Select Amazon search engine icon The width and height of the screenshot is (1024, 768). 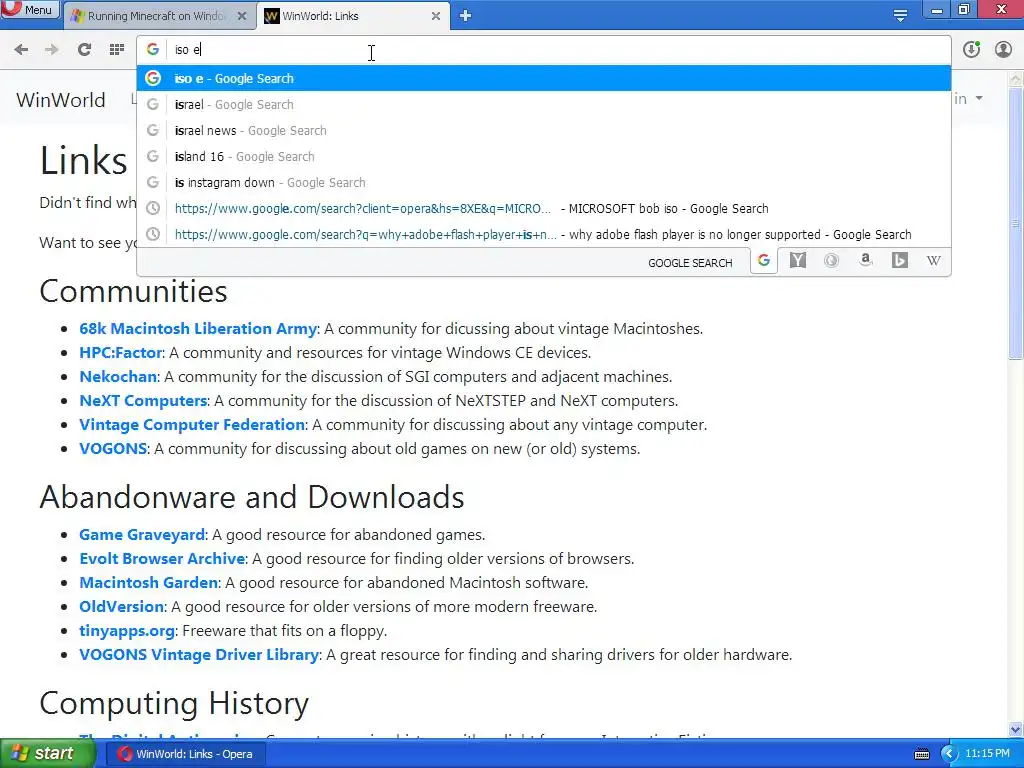click(x=865, y=261)
